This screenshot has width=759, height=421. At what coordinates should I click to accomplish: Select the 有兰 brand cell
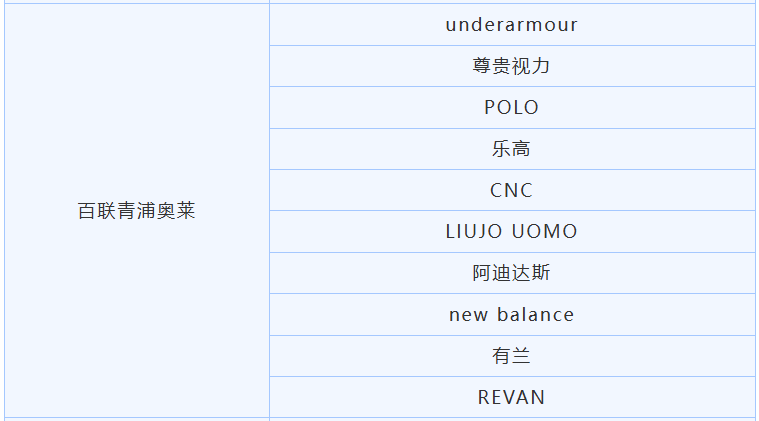[511, 355]
